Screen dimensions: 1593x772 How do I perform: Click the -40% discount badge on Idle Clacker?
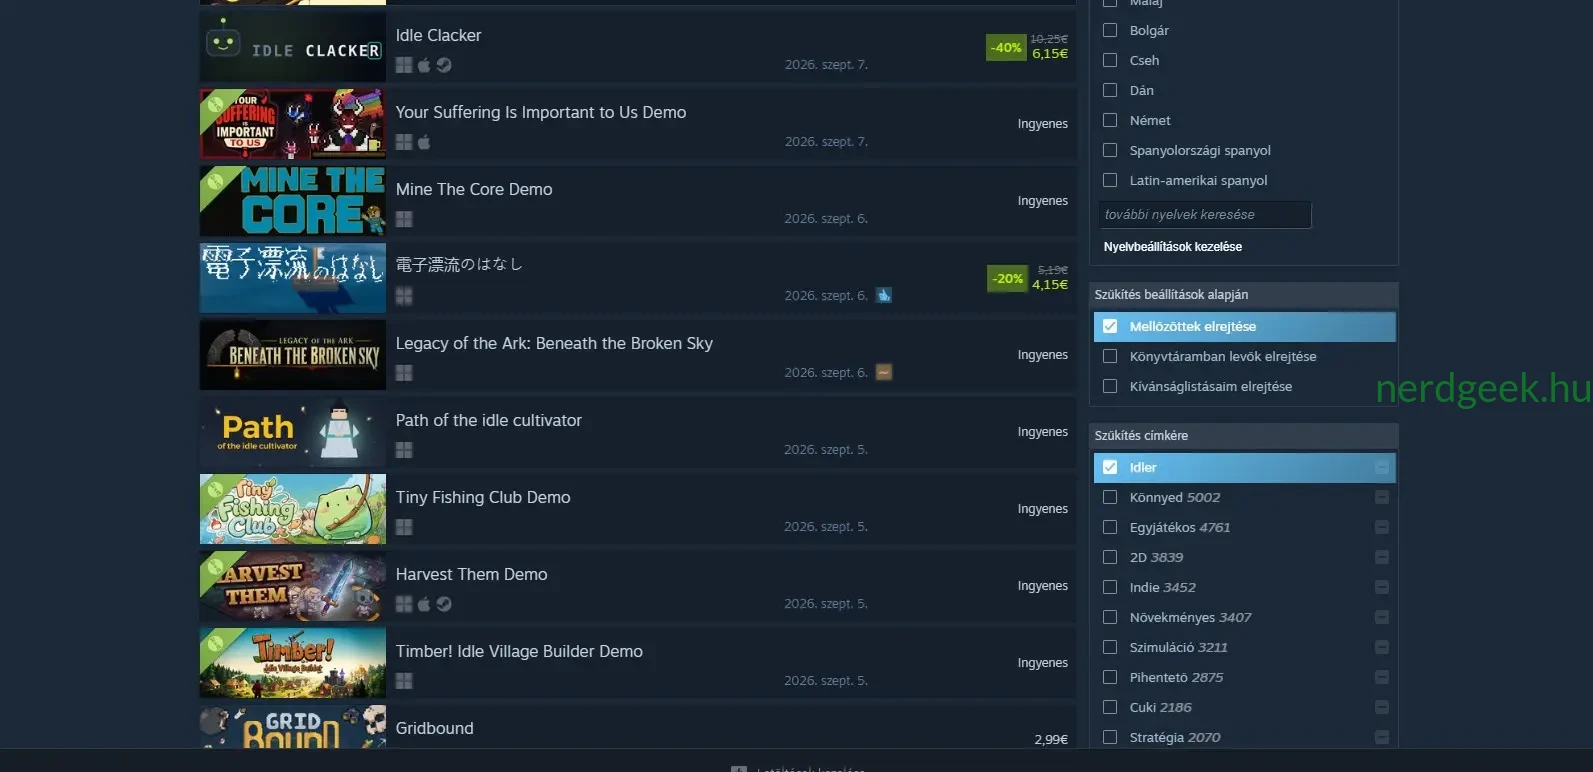(1006, 47)
